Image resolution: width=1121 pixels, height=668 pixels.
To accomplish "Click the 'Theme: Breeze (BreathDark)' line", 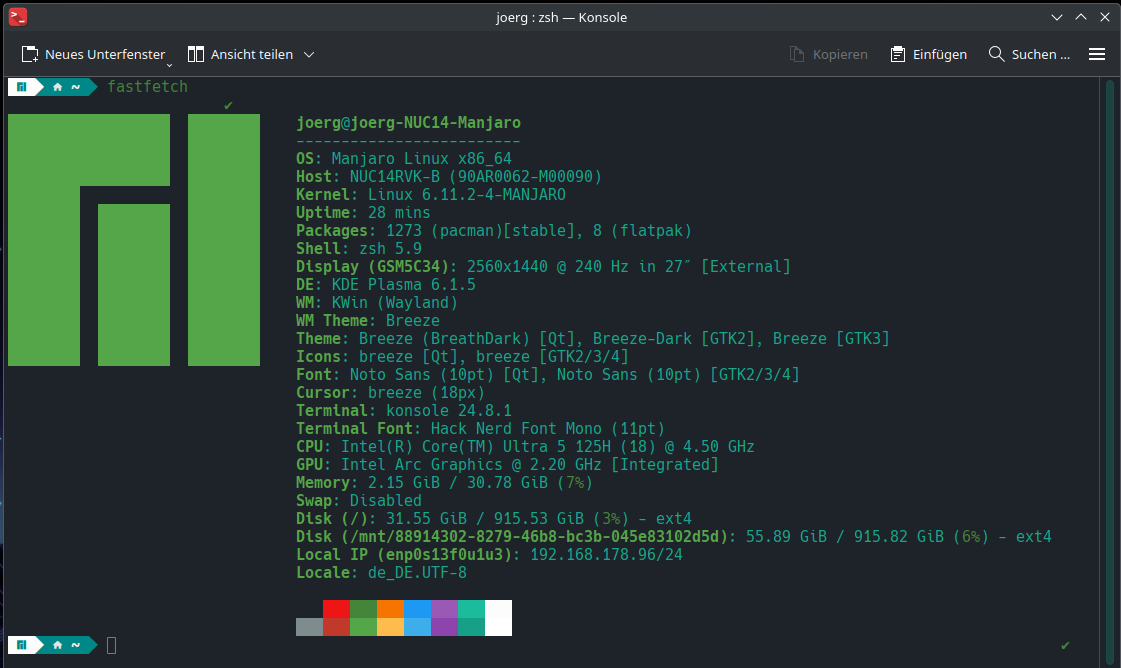I will (x=593, y=338).
